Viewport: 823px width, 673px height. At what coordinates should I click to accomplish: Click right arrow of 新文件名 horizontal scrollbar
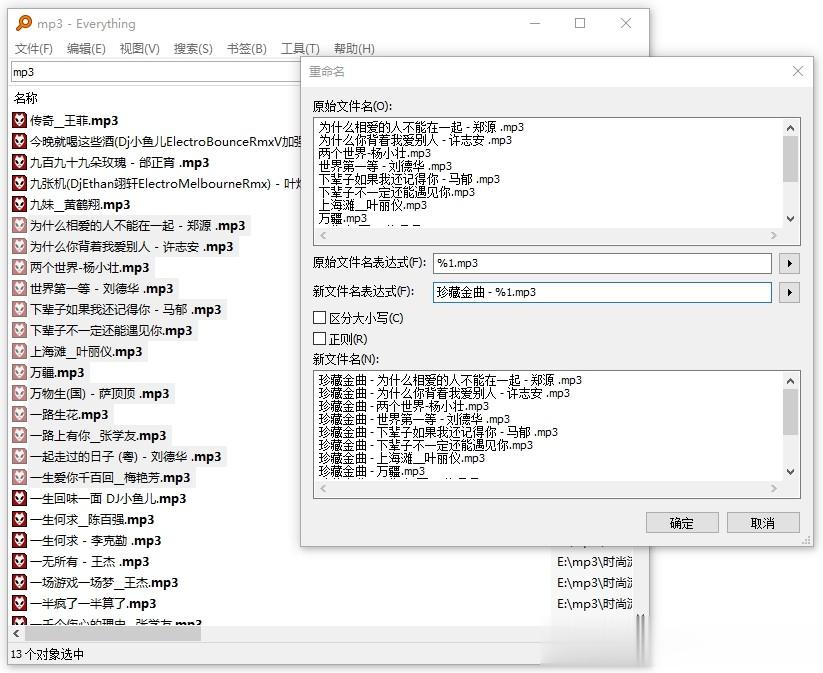pos(774,489)
